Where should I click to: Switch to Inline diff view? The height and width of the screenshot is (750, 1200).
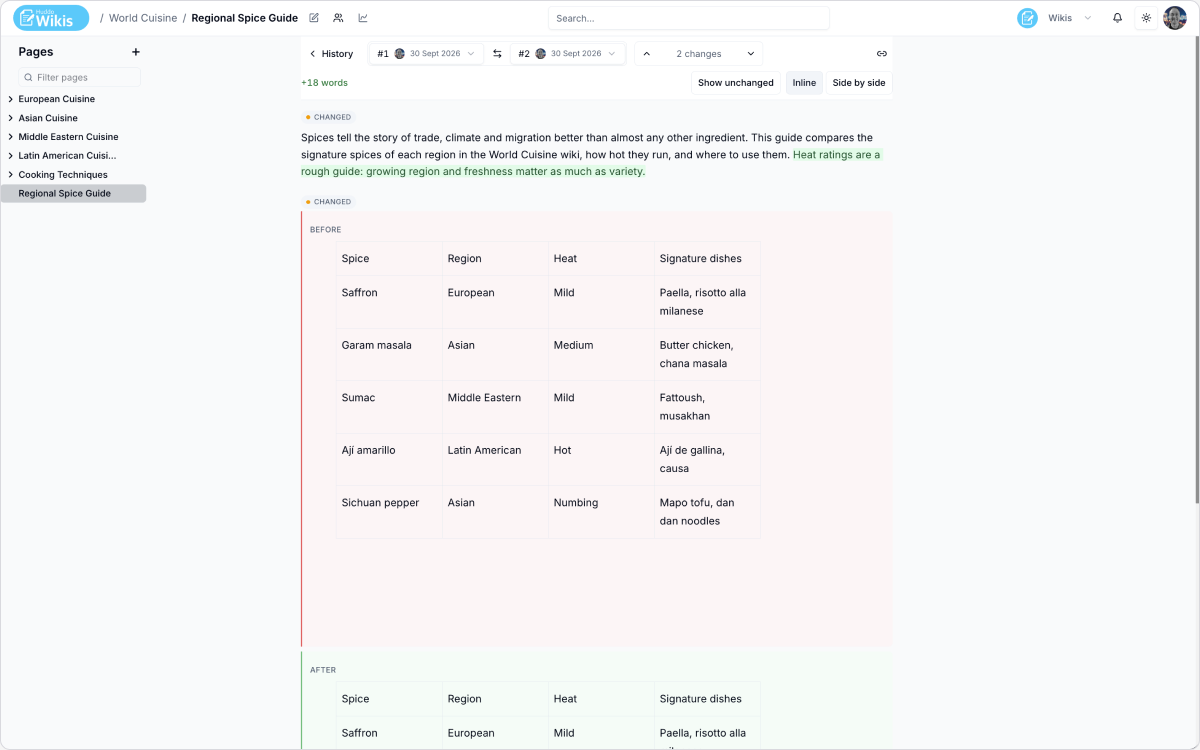tap(804, 83)
